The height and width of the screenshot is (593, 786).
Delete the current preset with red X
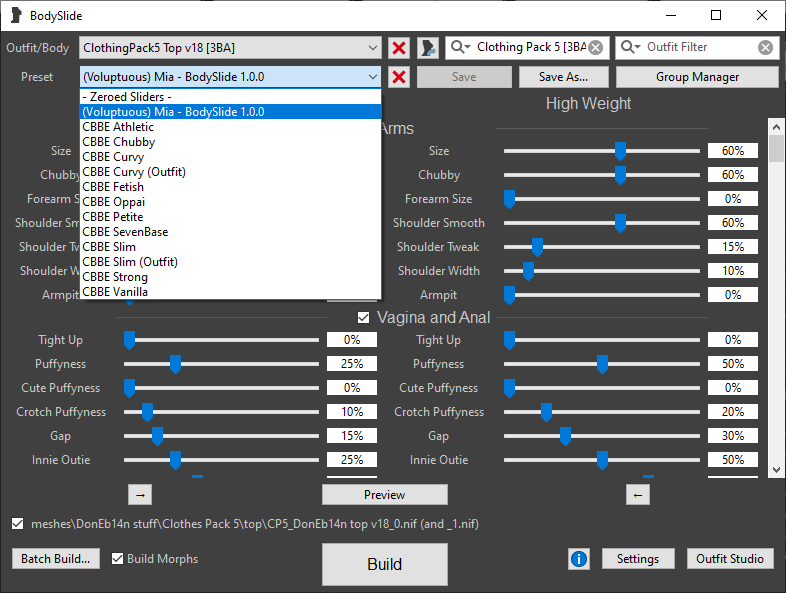point(399,77)
